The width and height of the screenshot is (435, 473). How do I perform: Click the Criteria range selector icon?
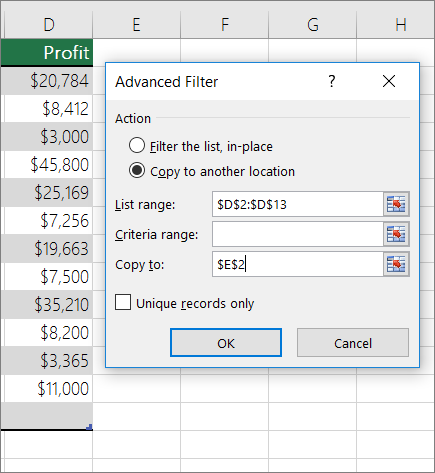pyautogui.click(x=396, y=234)
